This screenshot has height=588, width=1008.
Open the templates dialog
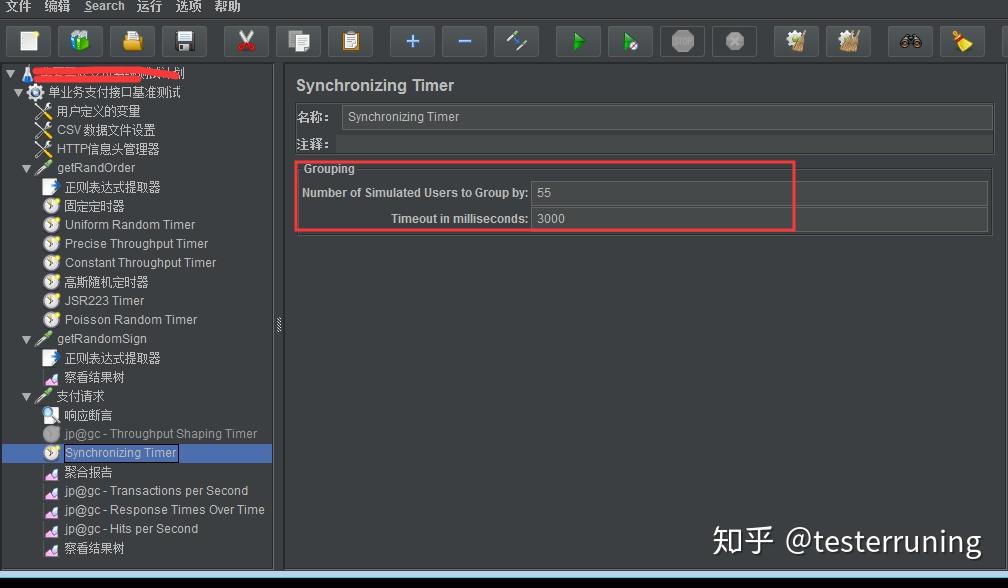click(80, 41)
